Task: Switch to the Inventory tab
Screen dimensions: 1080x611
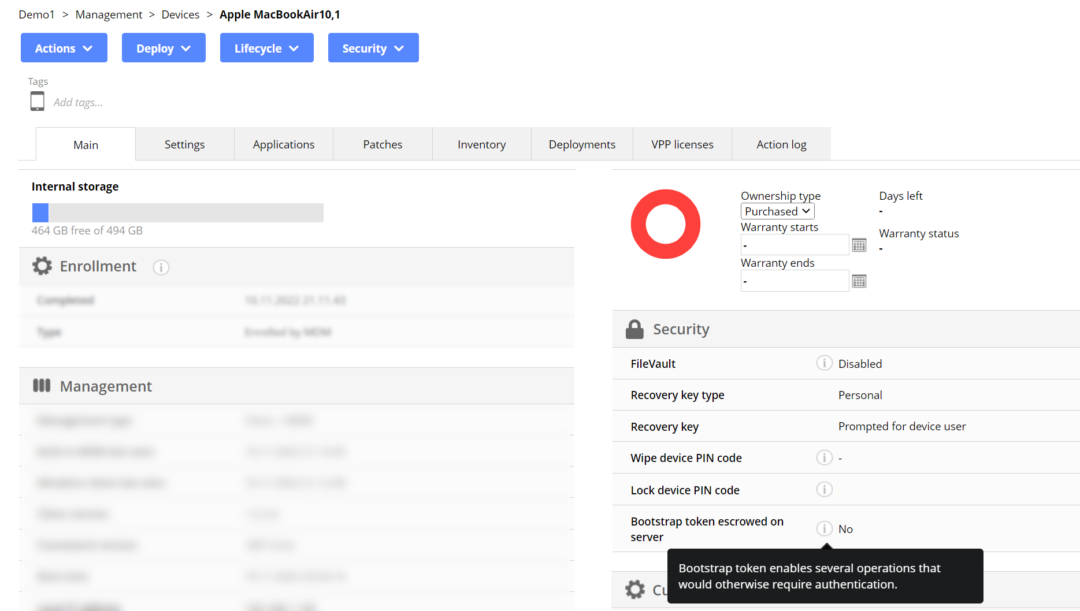Action: (481, 144)
